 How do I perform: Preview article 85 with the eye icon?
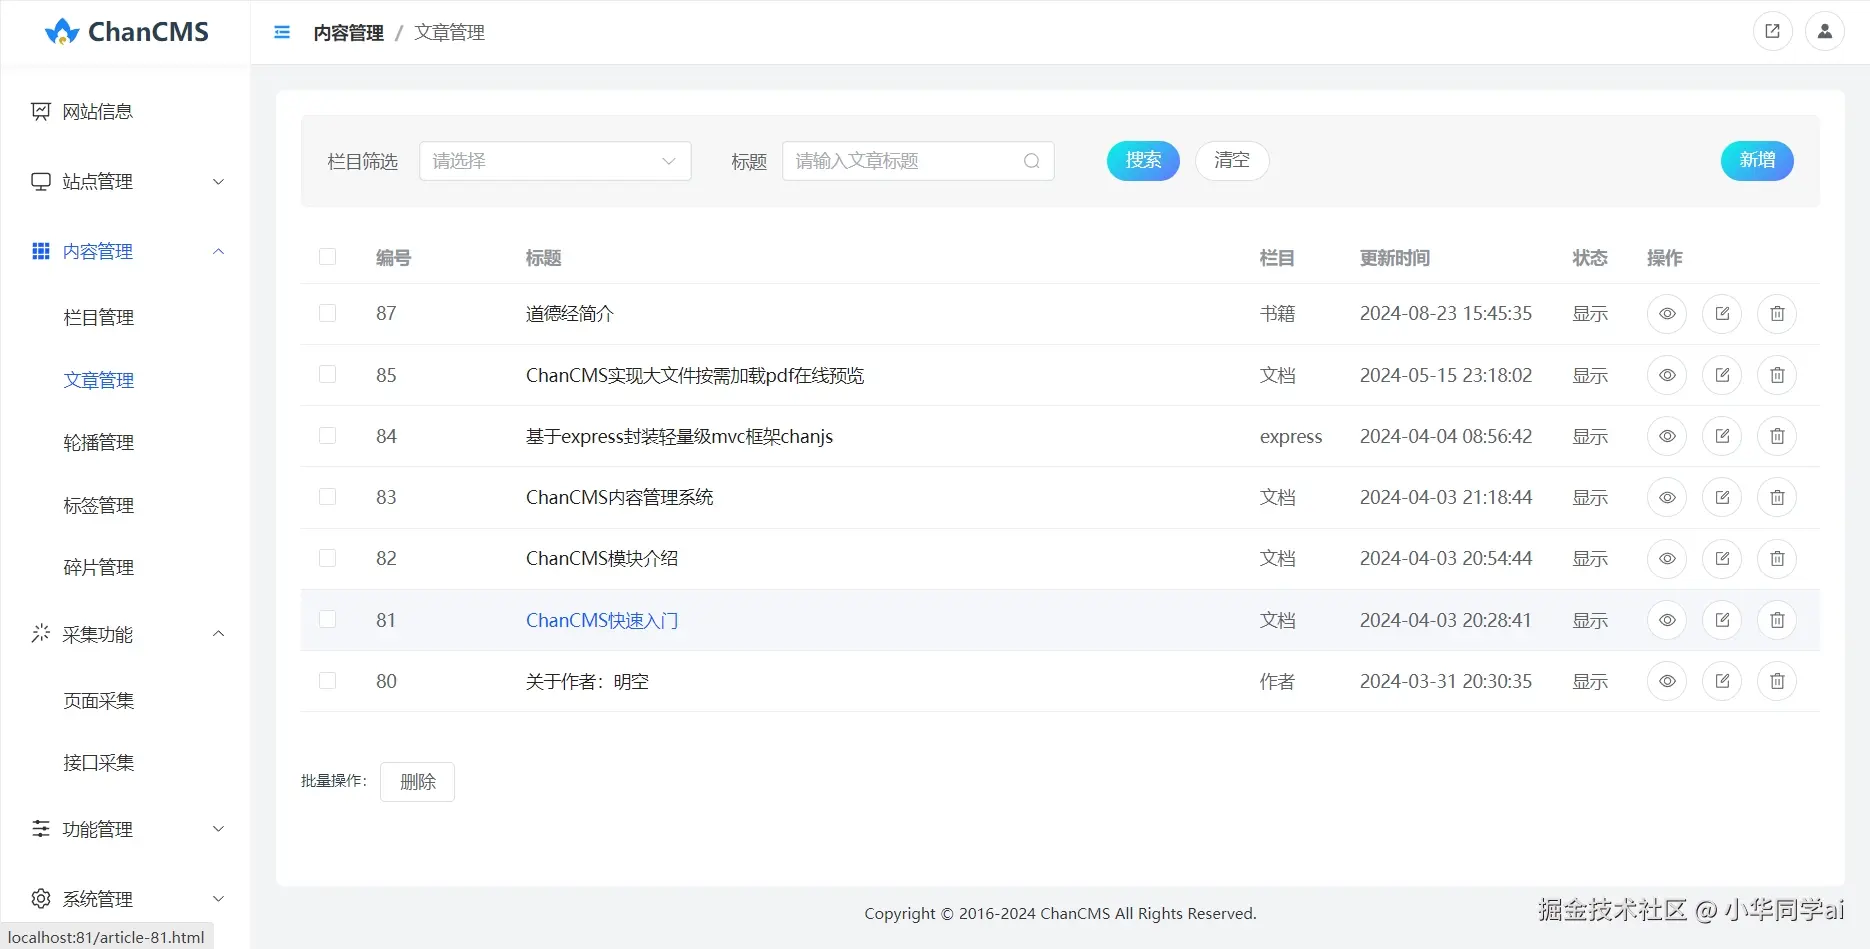pos(1667,375)
